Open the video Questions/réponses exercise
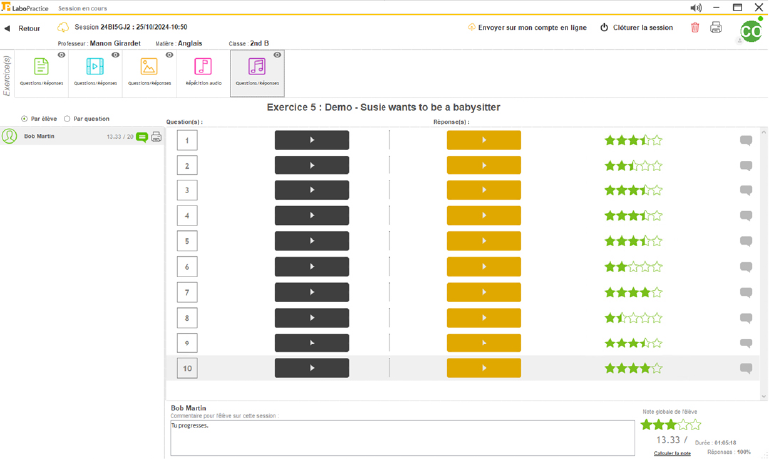769x459 pixels. (95, 72)
